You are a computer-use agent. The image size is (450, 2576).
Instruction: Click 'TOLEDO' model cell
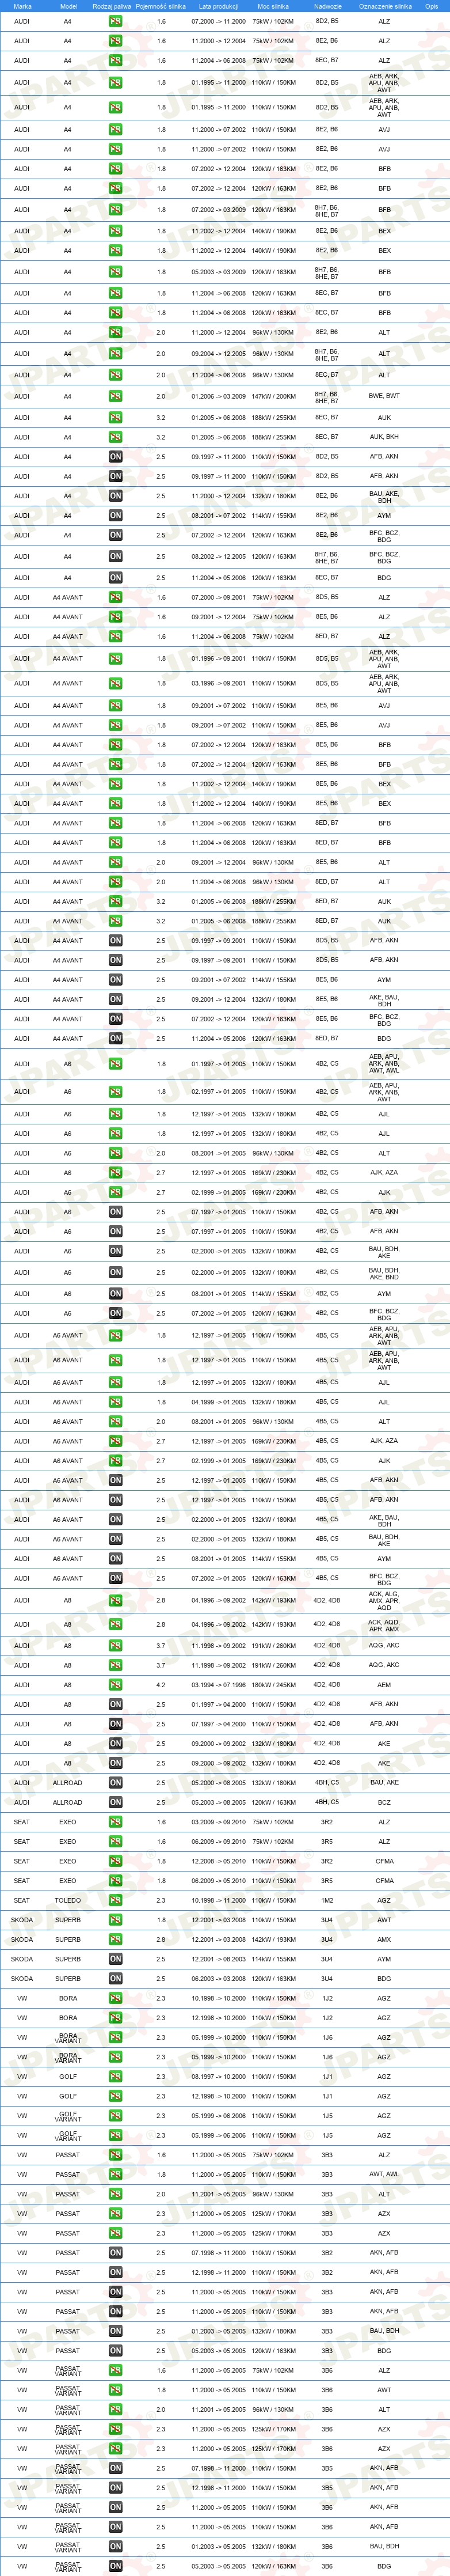click(x=68, y=1901)
